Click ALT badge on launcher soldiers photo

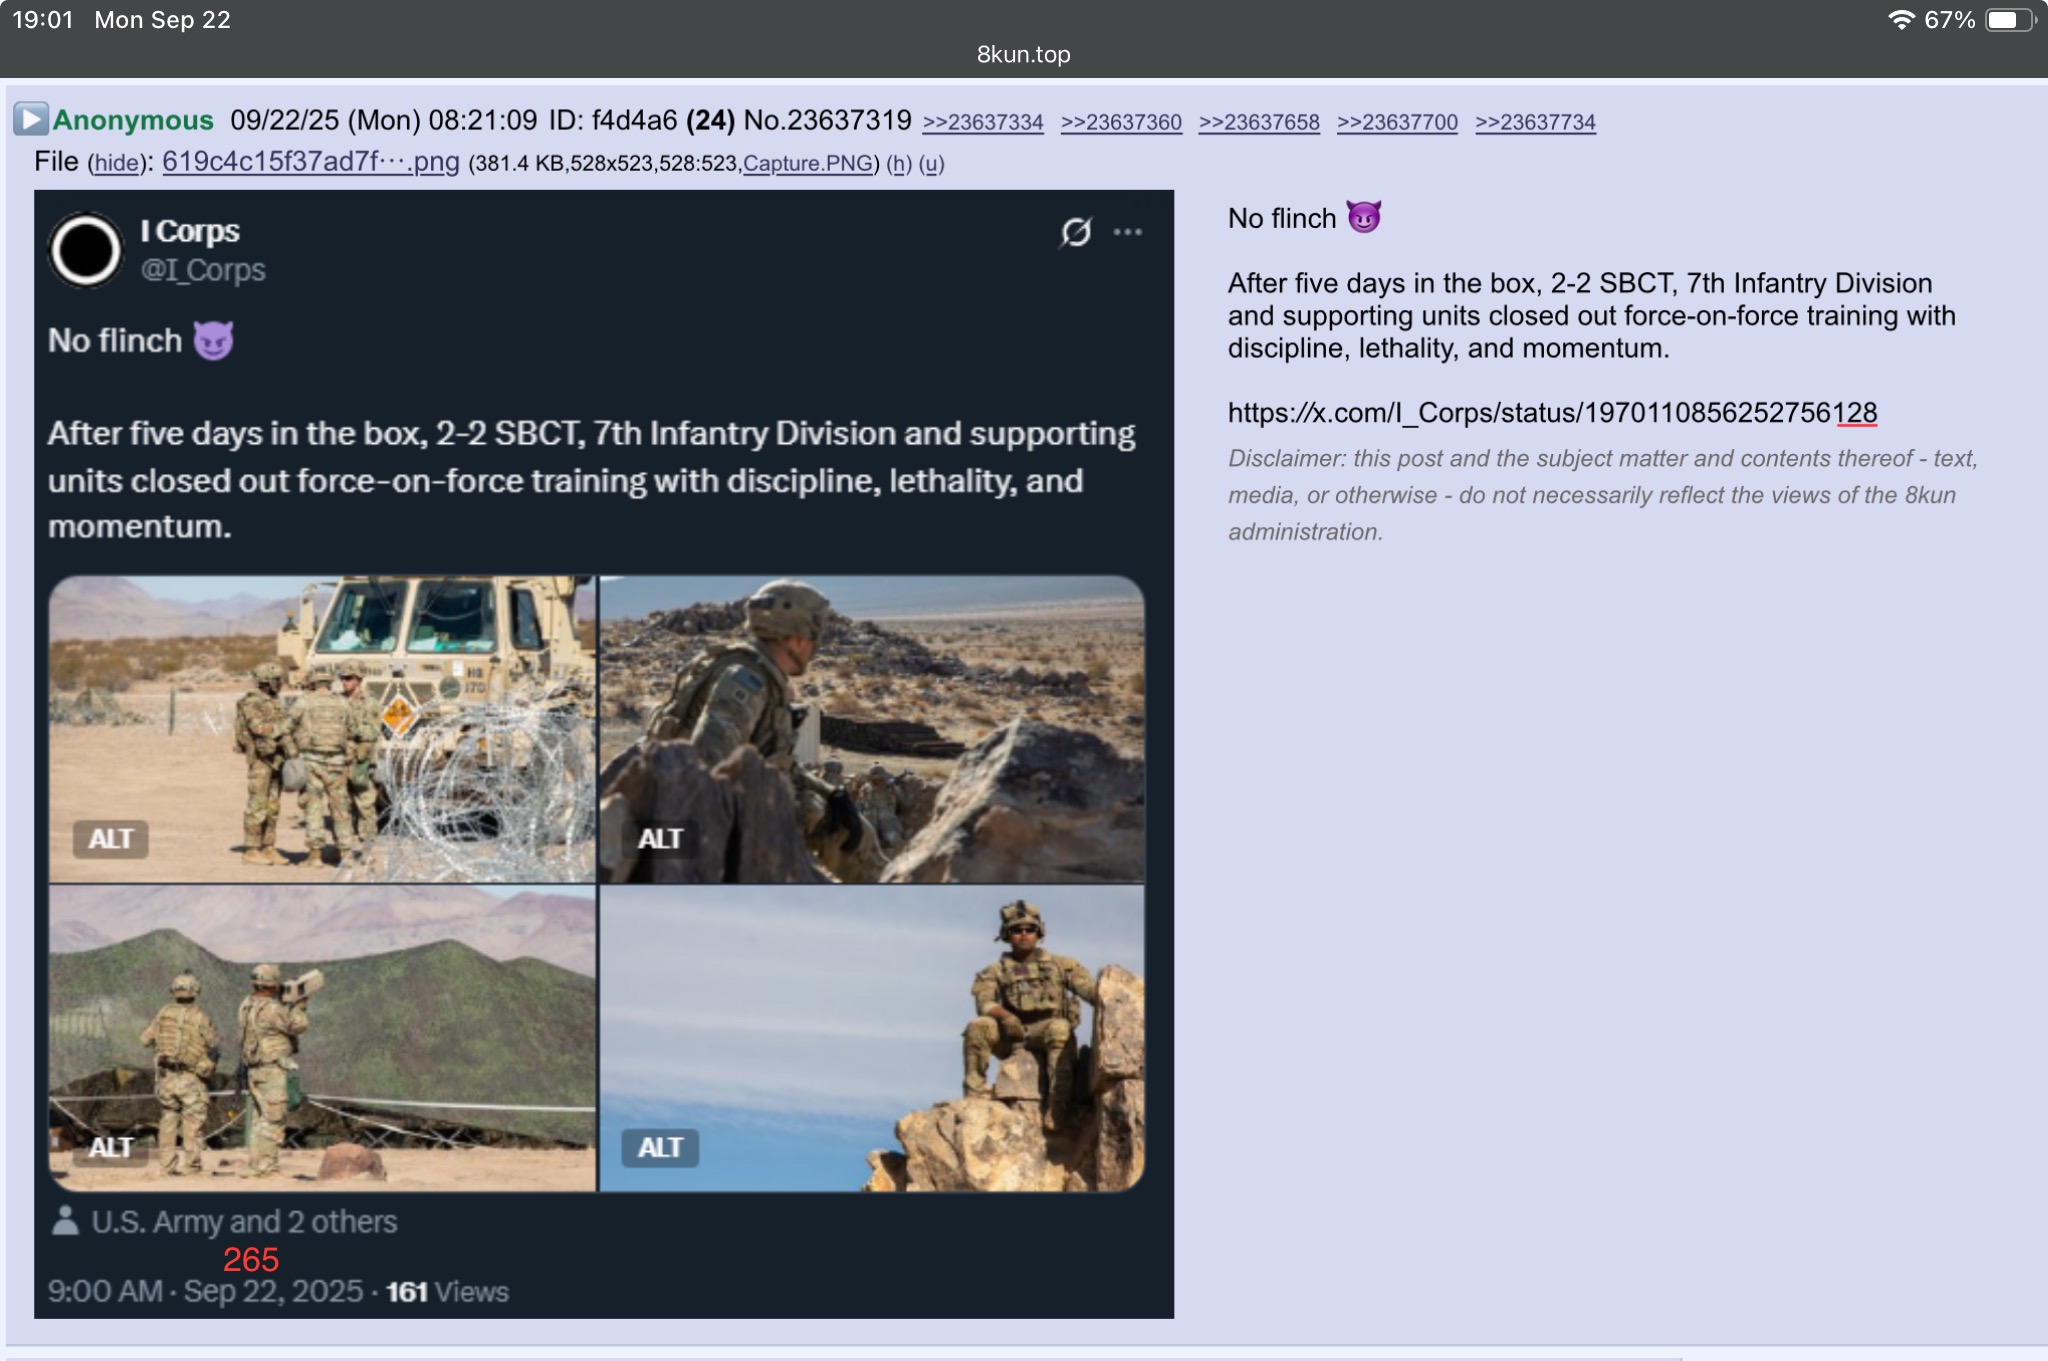pos(110,1147)
